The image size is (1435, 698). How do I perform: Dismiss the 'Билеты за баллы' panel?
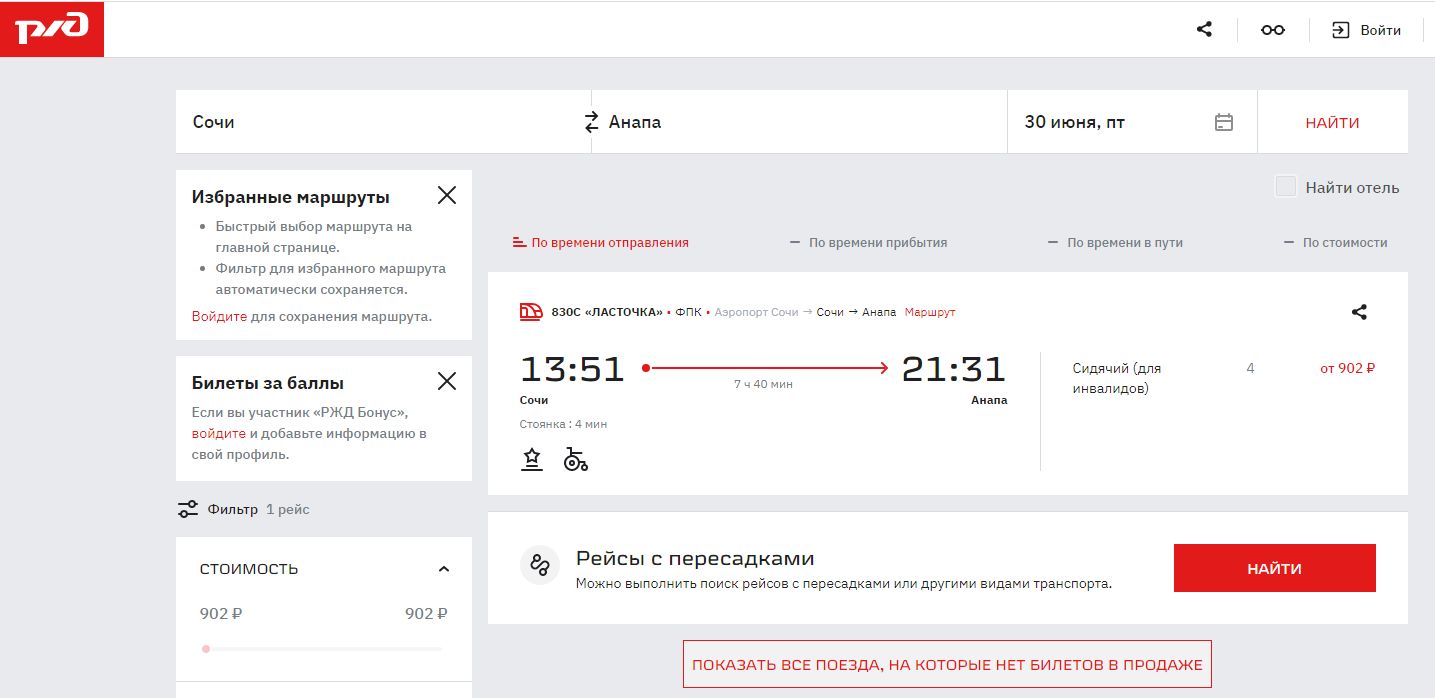point(447,381)
